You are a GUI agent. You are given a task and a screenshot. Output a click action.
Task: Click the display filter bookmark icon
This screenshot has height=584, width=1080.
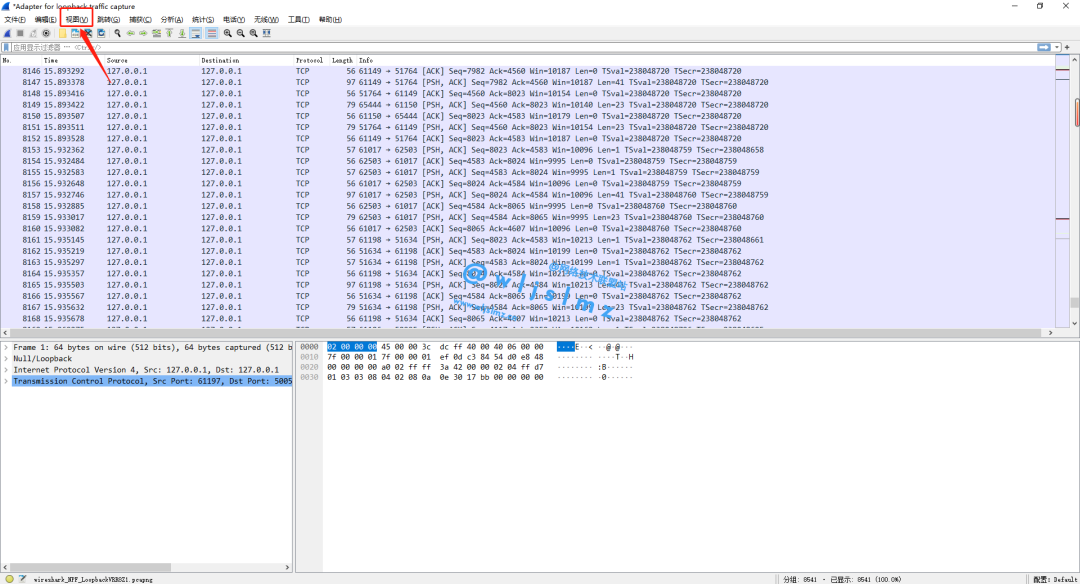pos(6,48)
